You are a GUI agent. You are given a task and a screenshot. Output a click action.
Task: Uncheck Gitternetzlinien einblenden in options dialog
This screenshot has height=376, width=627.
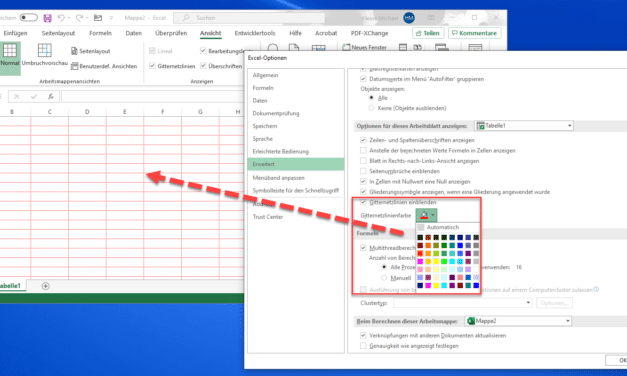pyautogui.click(x=363, y=202)
